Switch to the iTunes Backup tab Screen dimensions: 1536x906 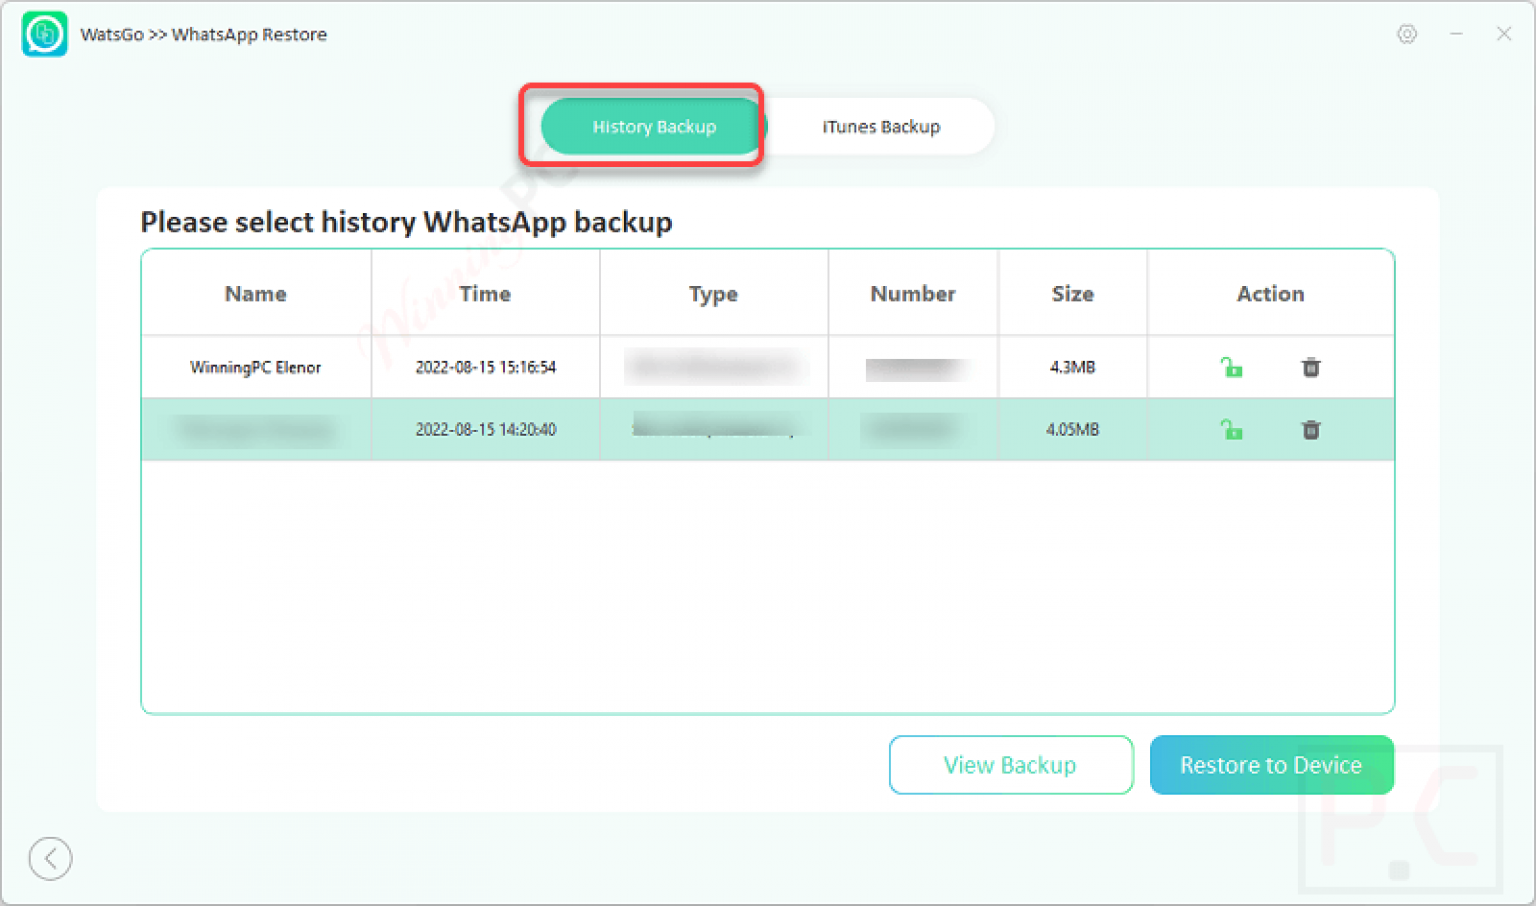(879, 126)
